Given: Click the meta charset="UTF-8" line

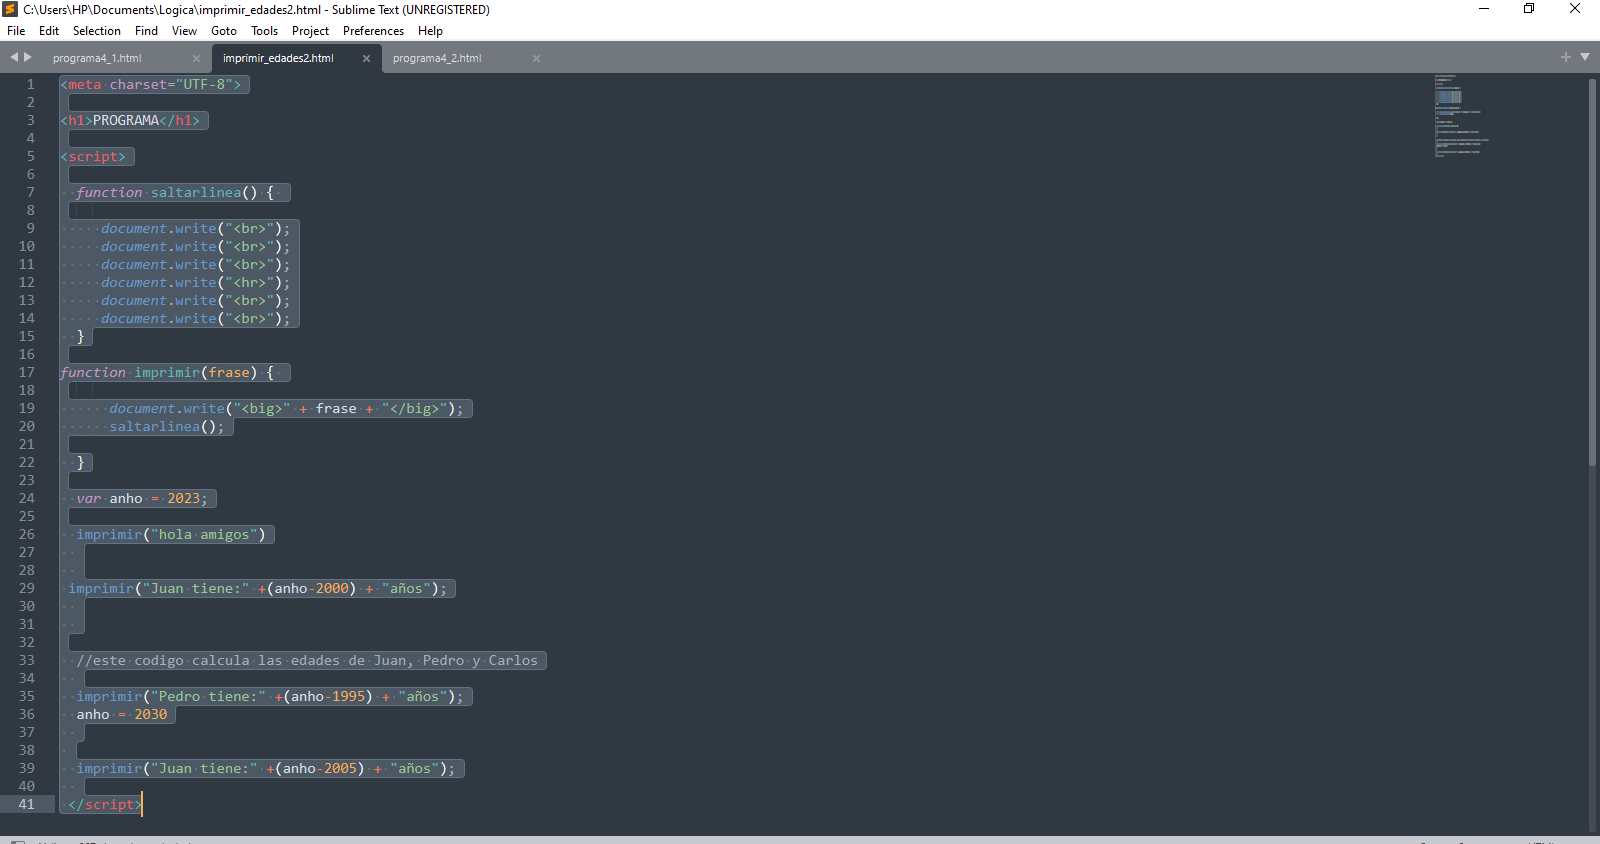Looking at the screenshot, I should tap(151, 85).
